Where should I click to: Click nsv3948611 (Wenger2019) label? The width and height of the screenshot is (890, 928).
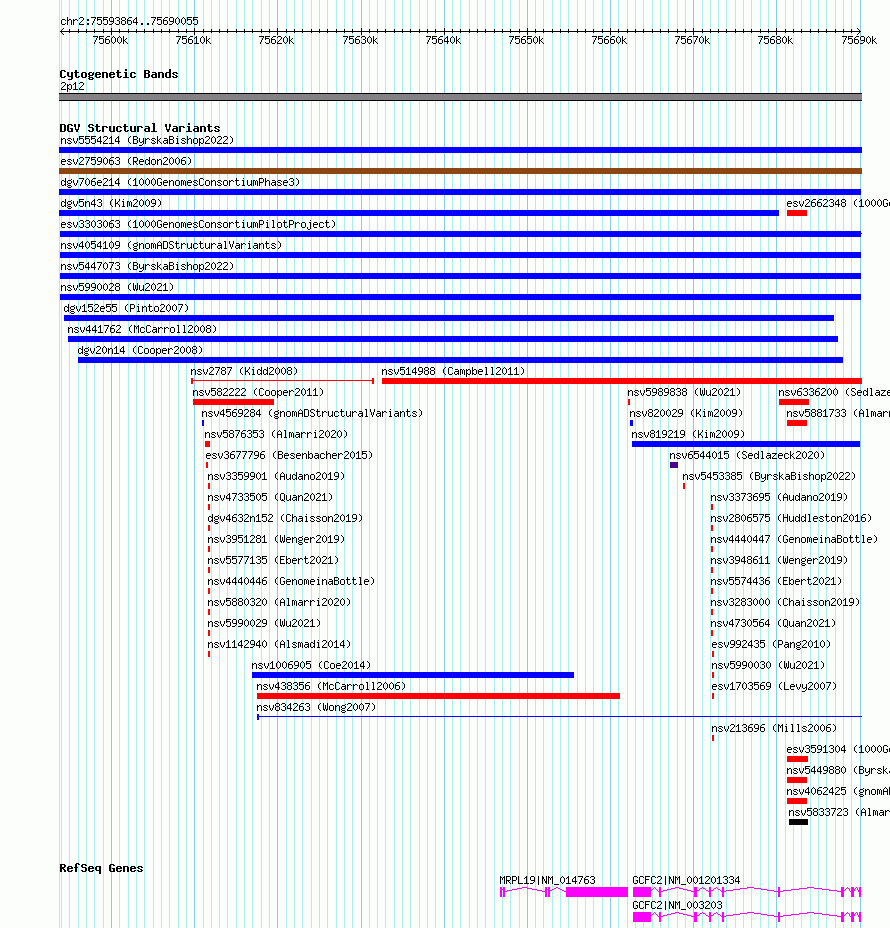[779, 560]
